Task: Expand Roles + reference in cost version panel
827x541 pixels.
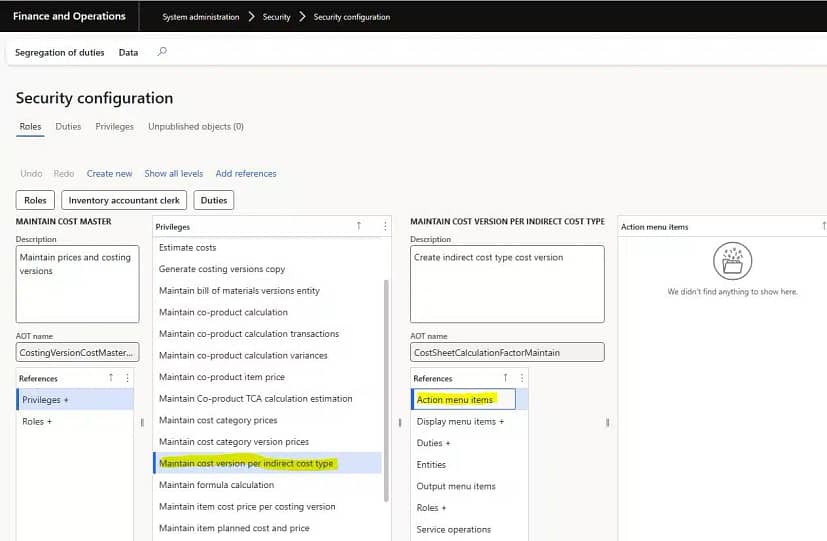Action: tap(469, 508)
